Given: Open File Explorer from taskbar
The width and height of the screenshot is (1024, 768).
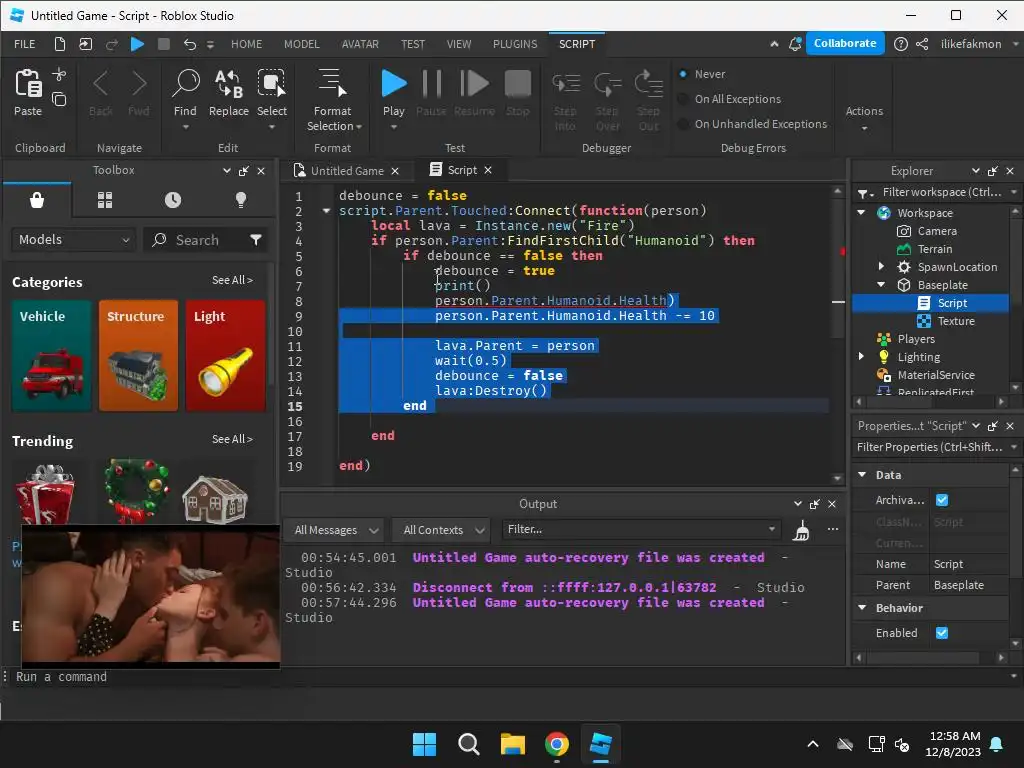Looking at the screenshot, I should click(513, 744).
